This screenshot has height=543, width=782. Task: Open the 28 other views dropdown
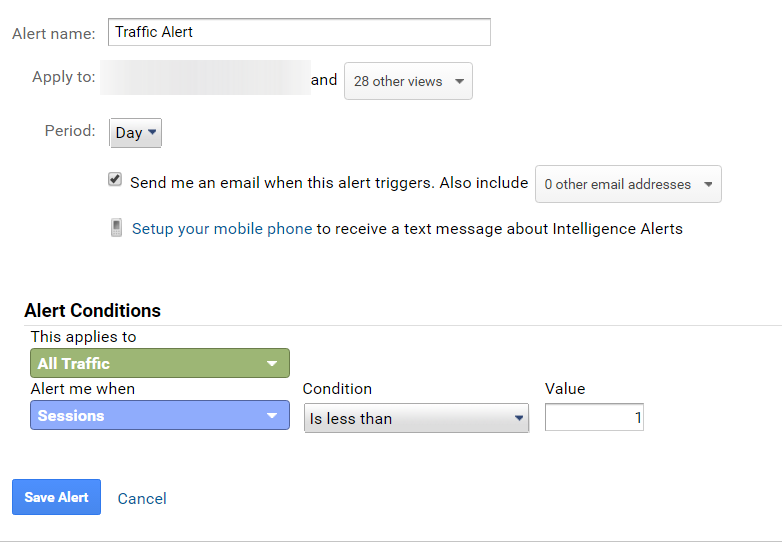[x=408, y=82]
